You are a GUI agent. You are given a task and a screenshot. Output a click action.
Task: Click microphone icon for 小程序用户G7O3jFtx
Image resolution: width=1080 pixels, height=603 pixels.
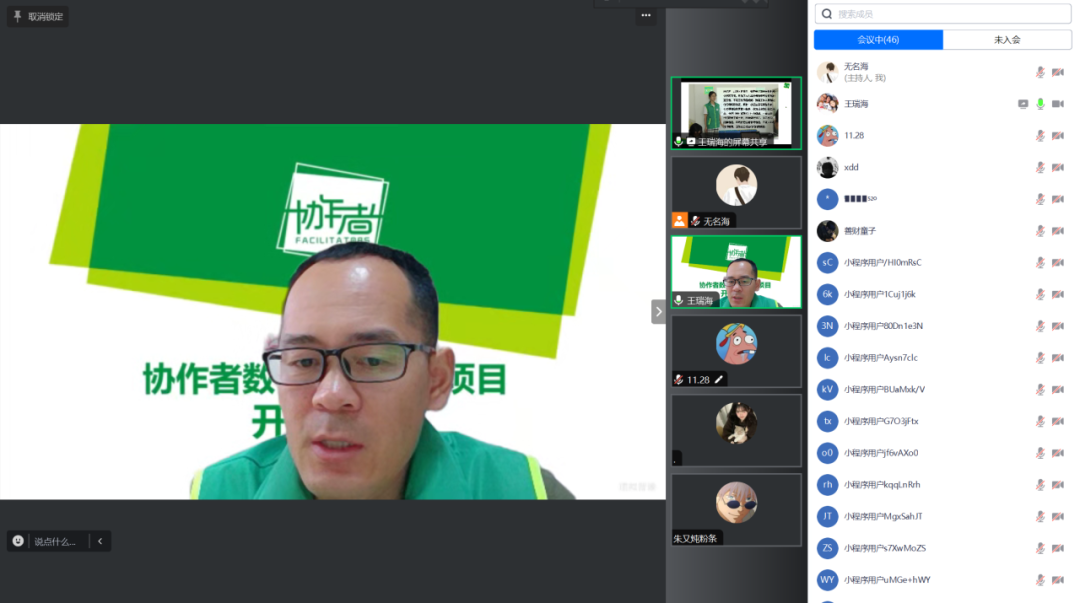1040,421
